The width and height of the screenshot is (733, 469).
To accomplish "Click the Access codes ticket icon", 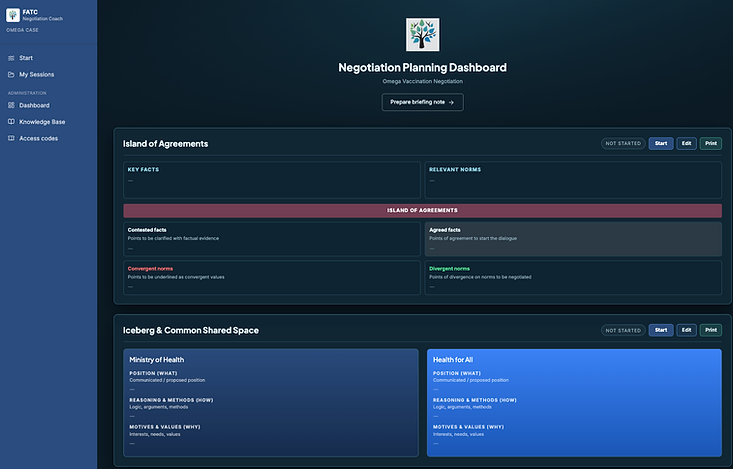I will tap(11, 138).
